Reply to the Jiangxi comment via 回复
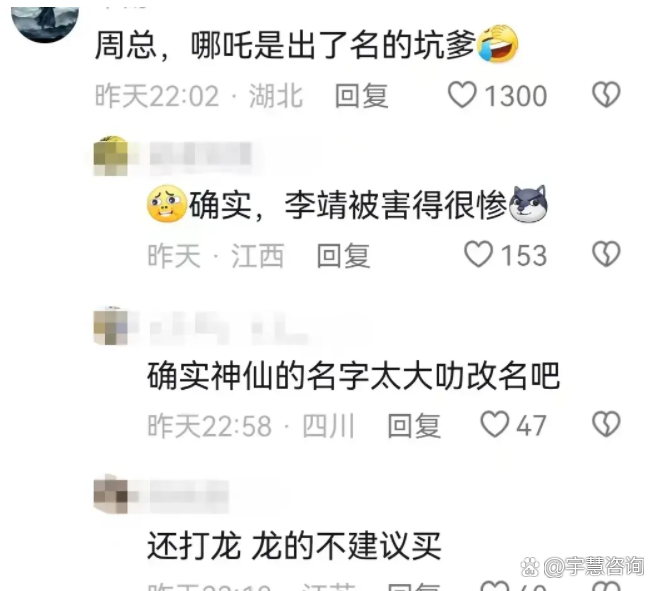 click(343, 255)
